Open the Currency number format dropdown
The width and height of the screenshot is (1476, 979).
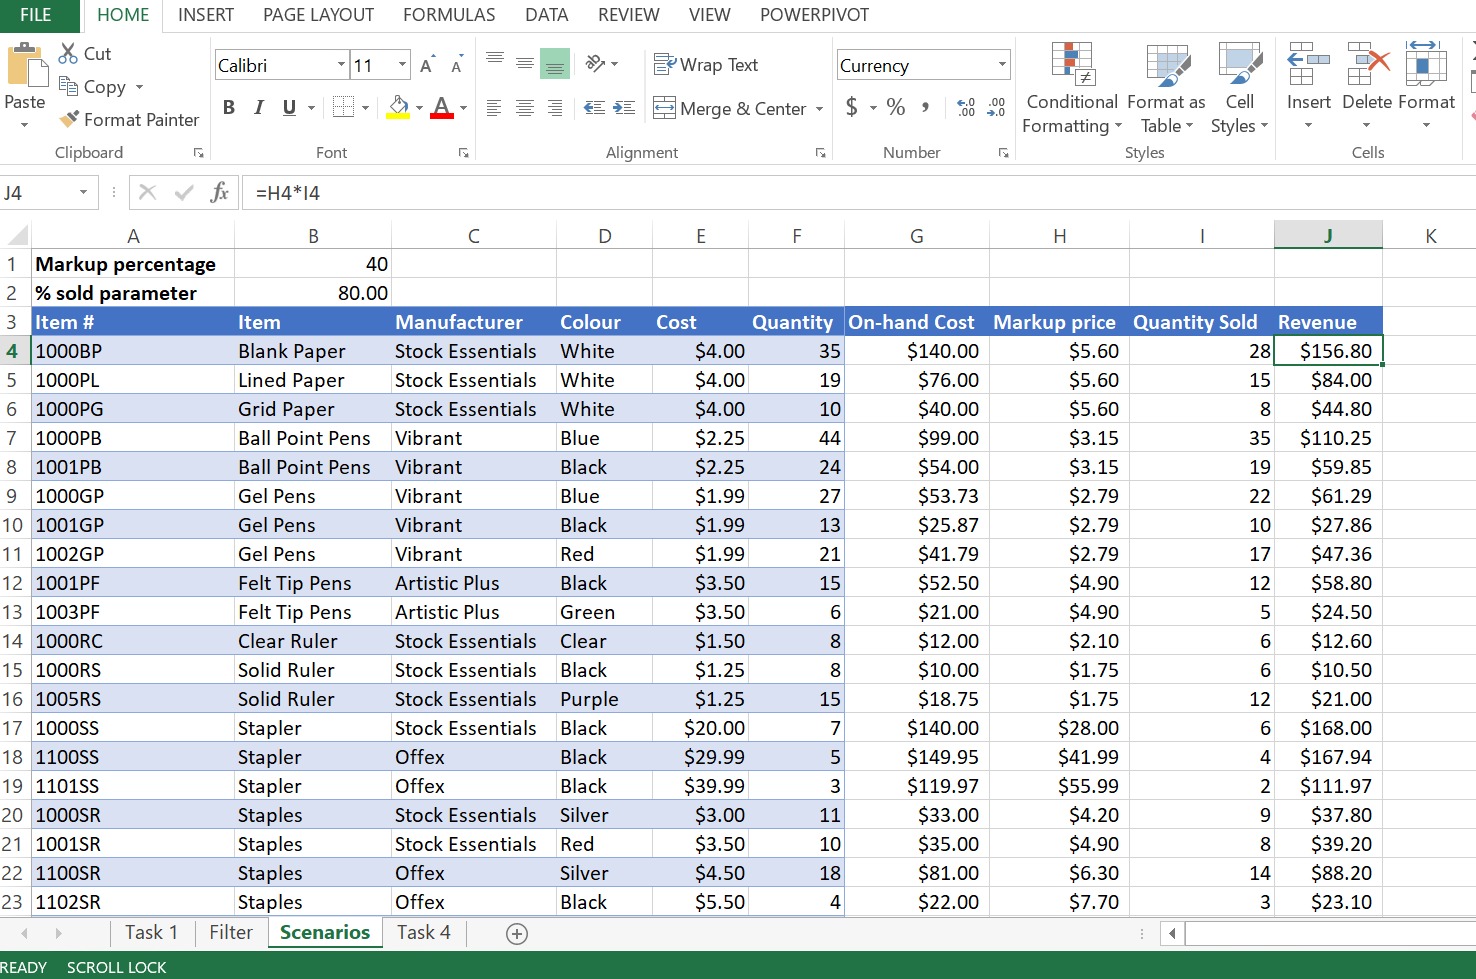coord(1001,65)
